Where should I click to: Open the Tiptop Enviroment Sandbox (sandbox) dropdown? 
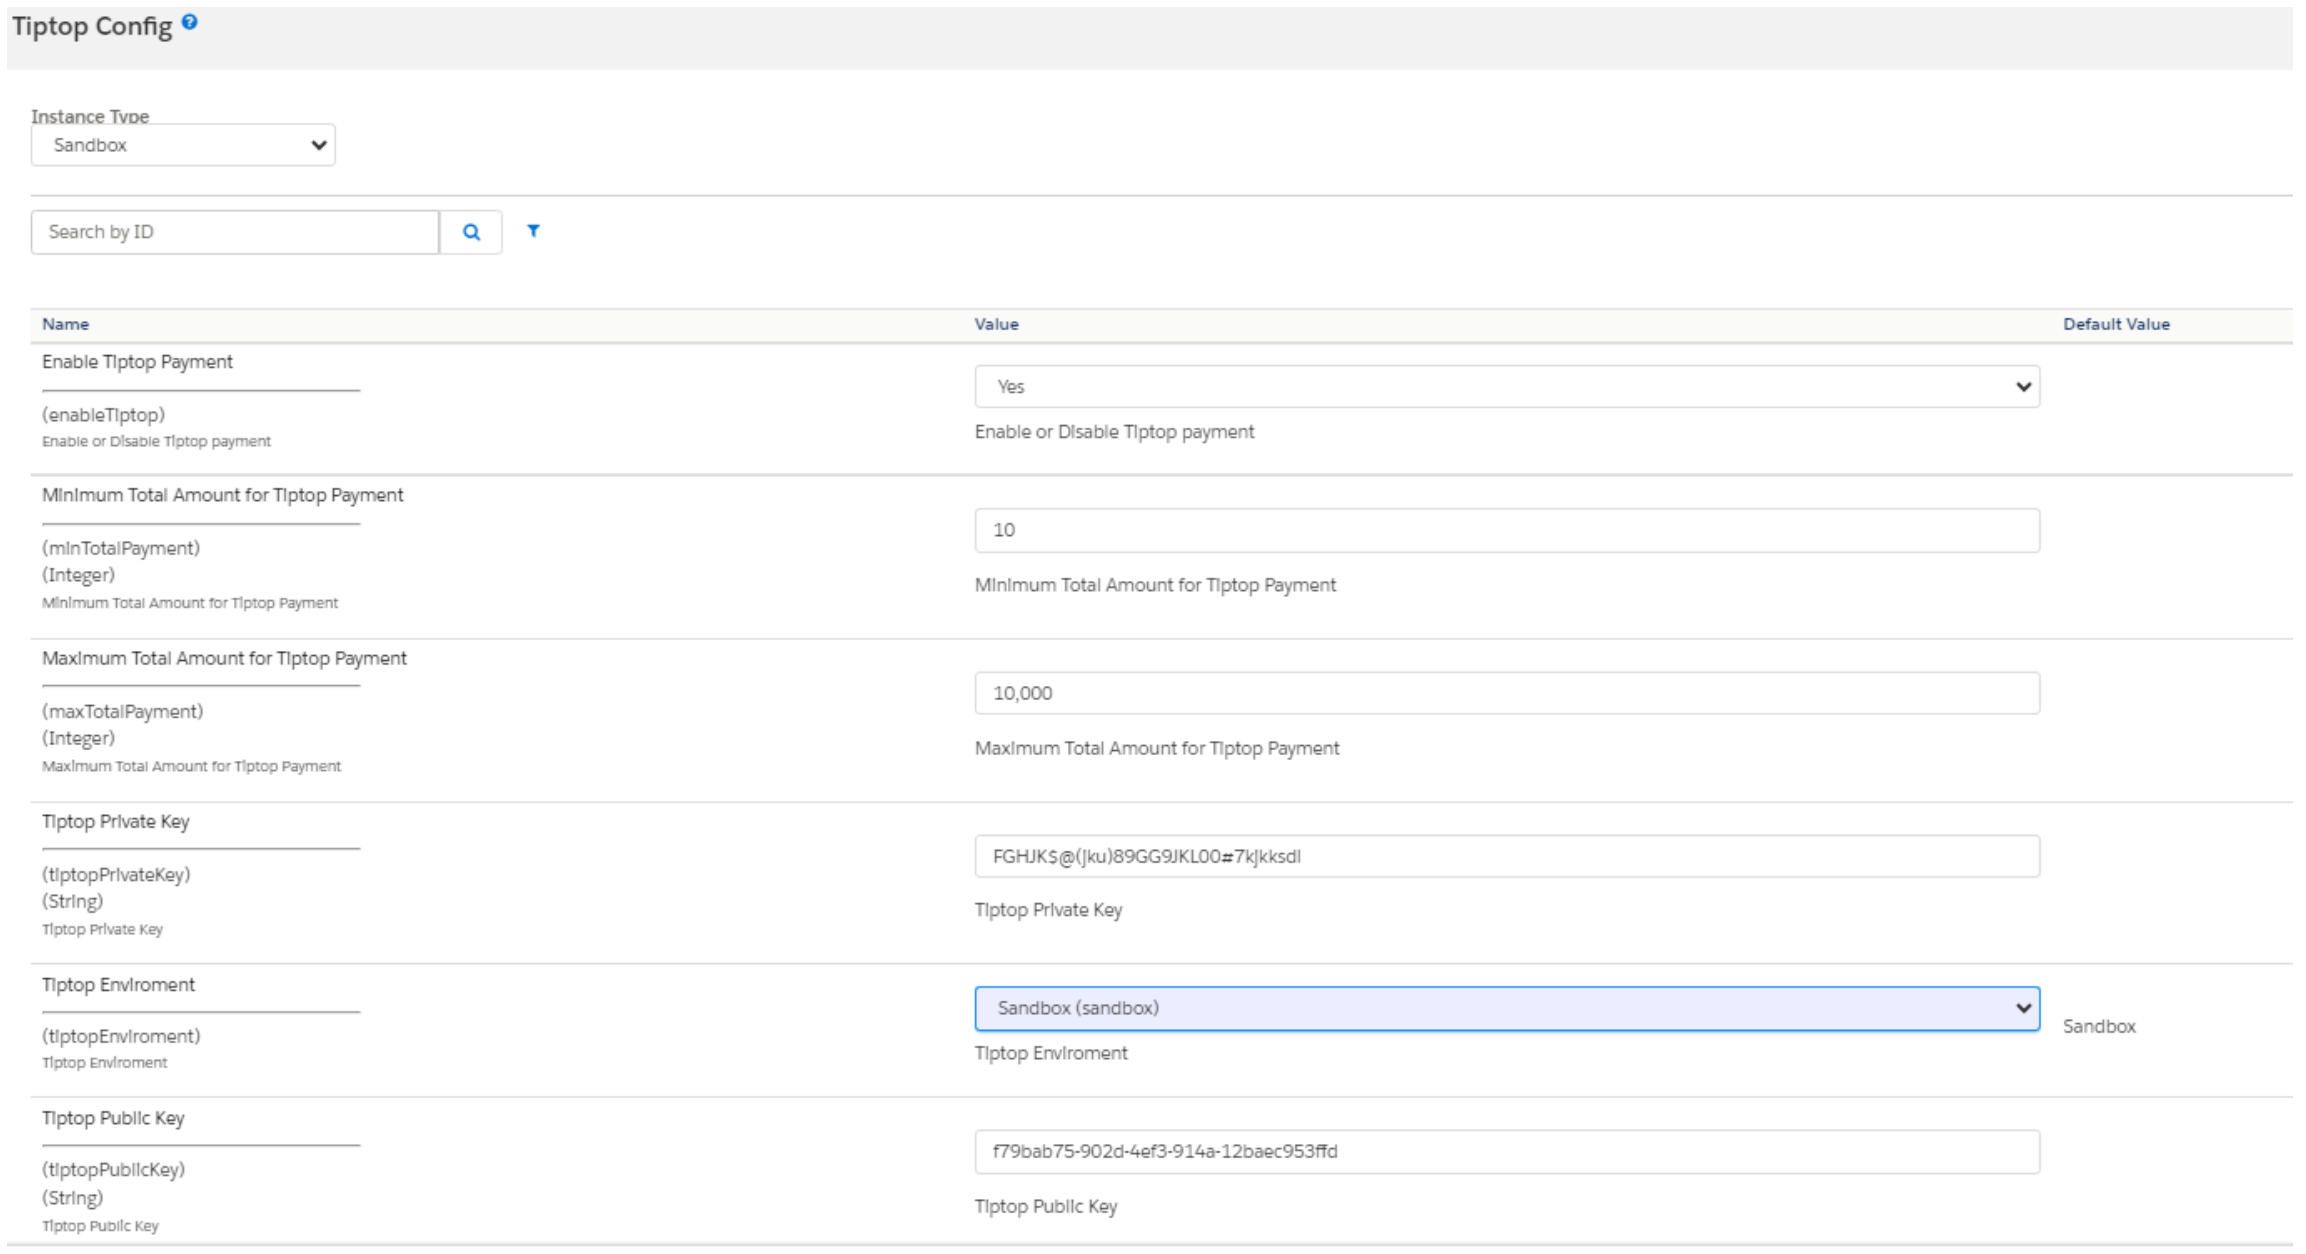pos(1507,1008)
